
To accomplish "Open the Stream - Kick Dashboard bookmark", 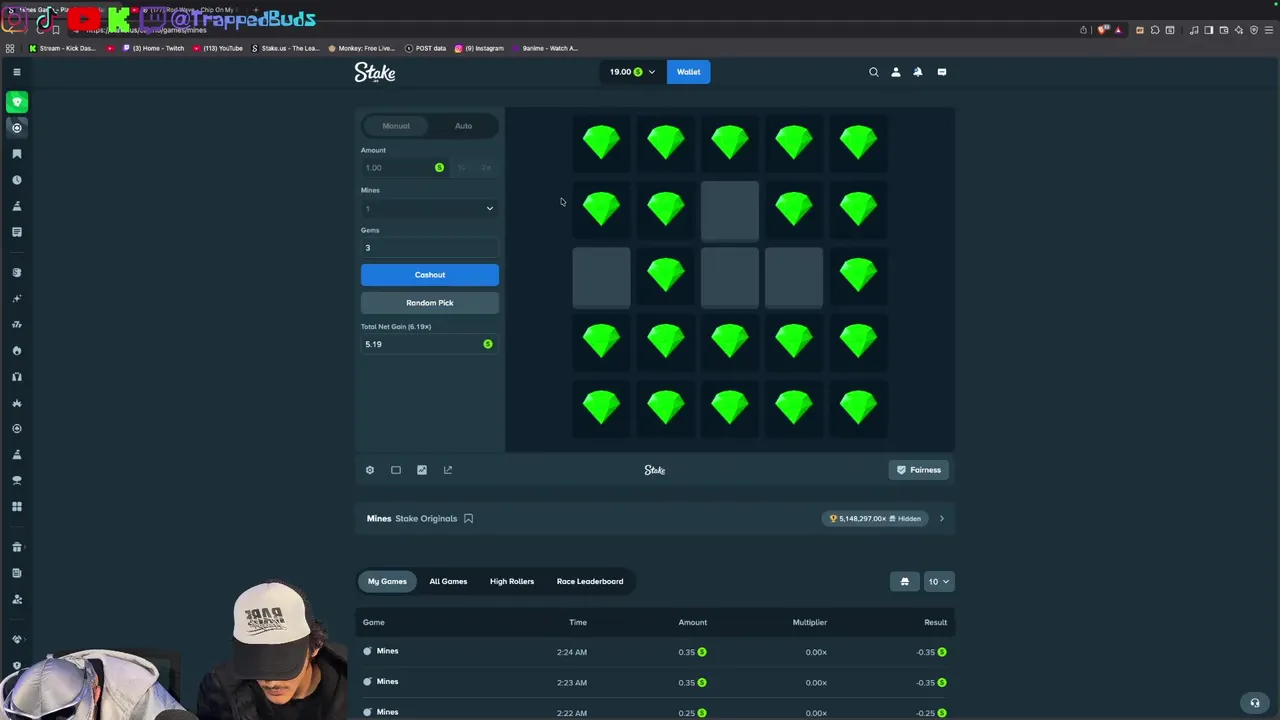I will click(63, 48).
